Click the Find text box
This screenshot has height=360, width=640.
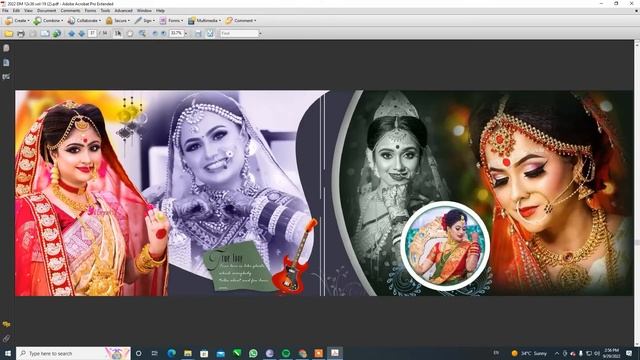pyautogui.click(x=239, y=33)
